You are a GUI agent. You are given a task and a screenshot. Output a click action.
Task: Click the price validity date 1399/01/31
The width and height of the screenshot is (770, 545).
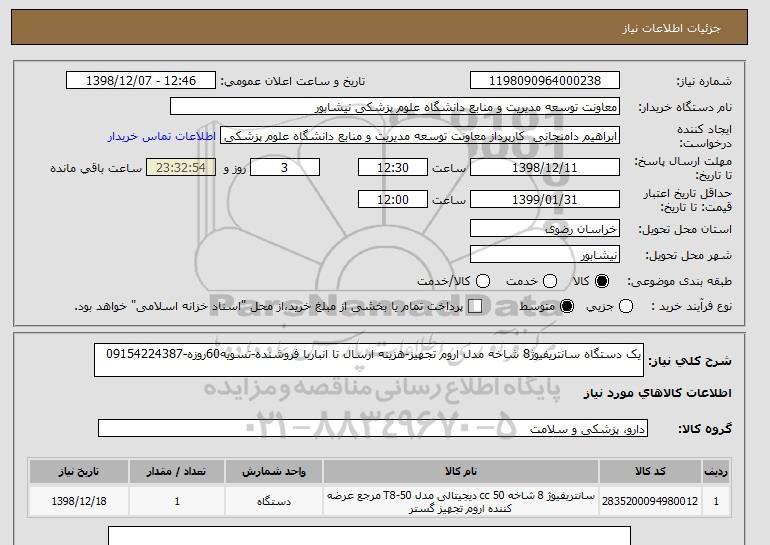point(545,199)
